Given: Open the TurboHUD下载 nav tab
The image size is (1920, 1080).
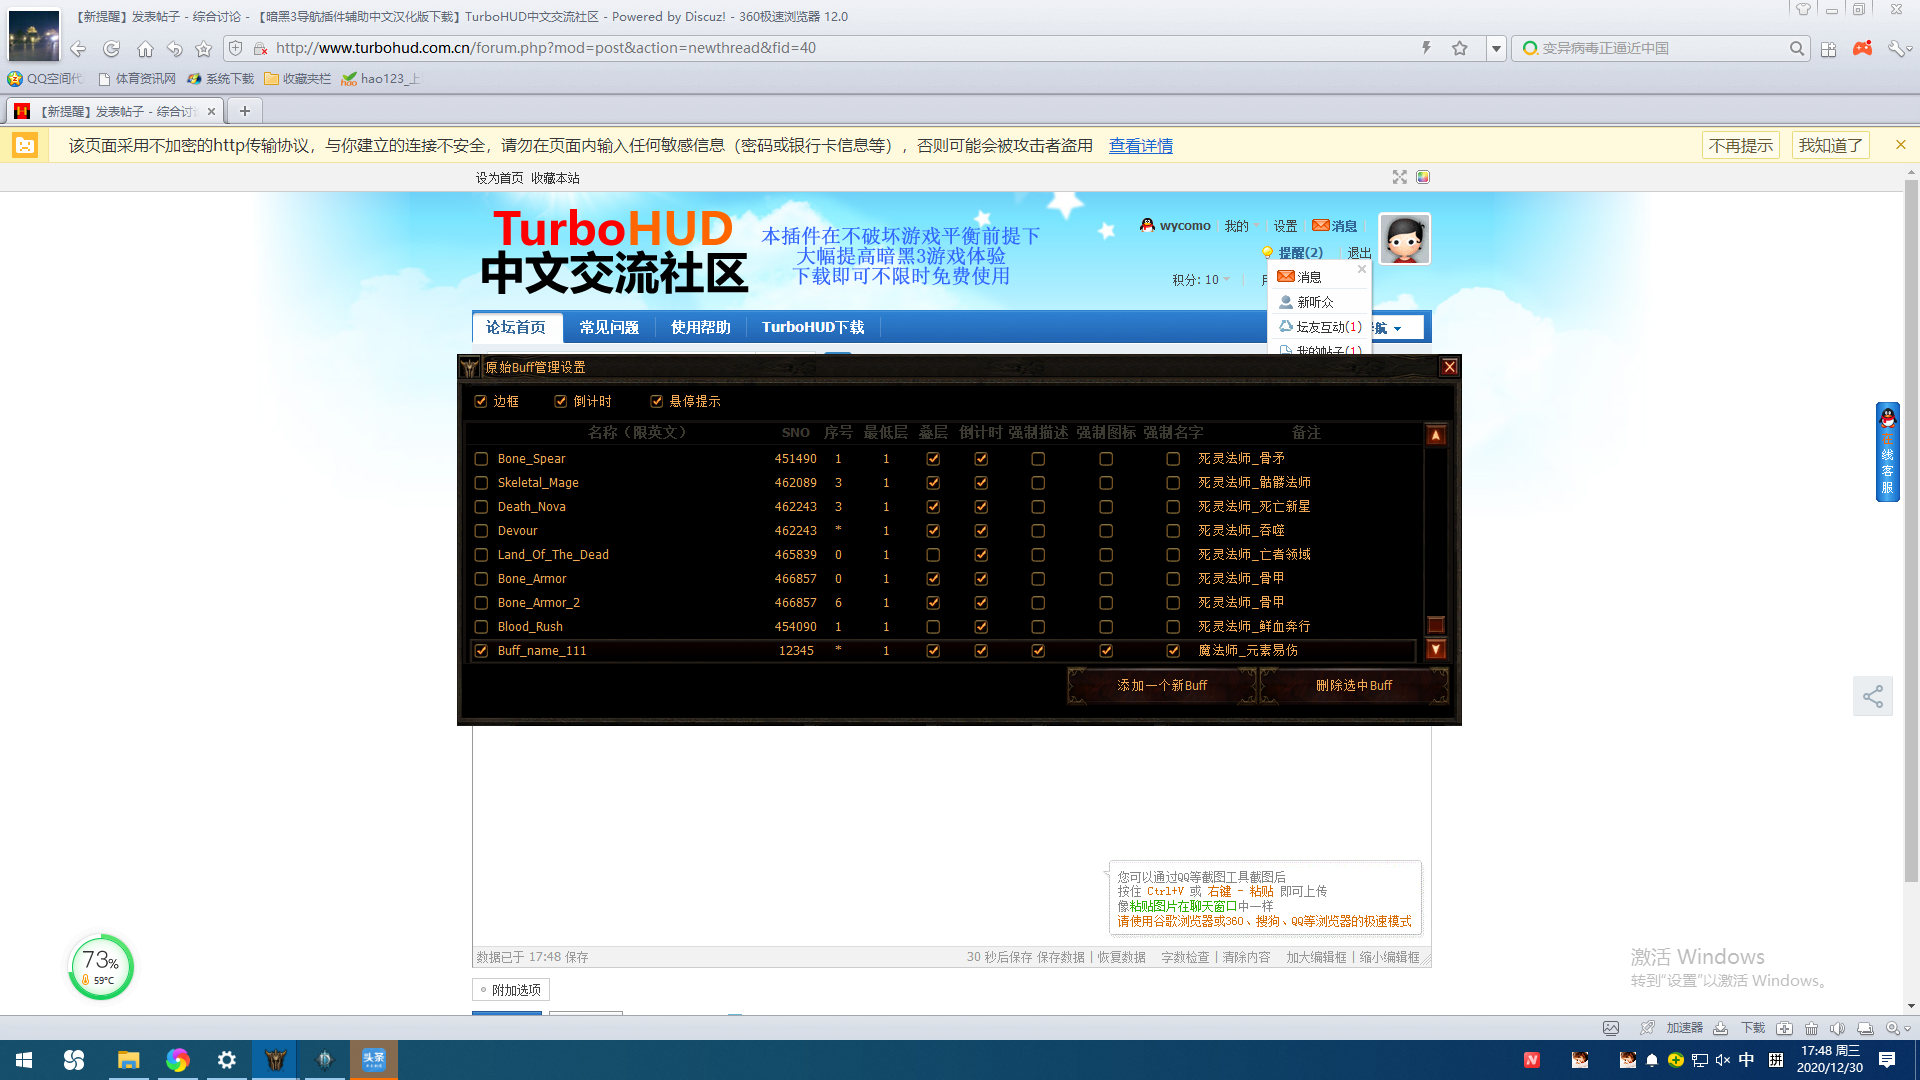Looking at the screenshot, I should (812, 327).
